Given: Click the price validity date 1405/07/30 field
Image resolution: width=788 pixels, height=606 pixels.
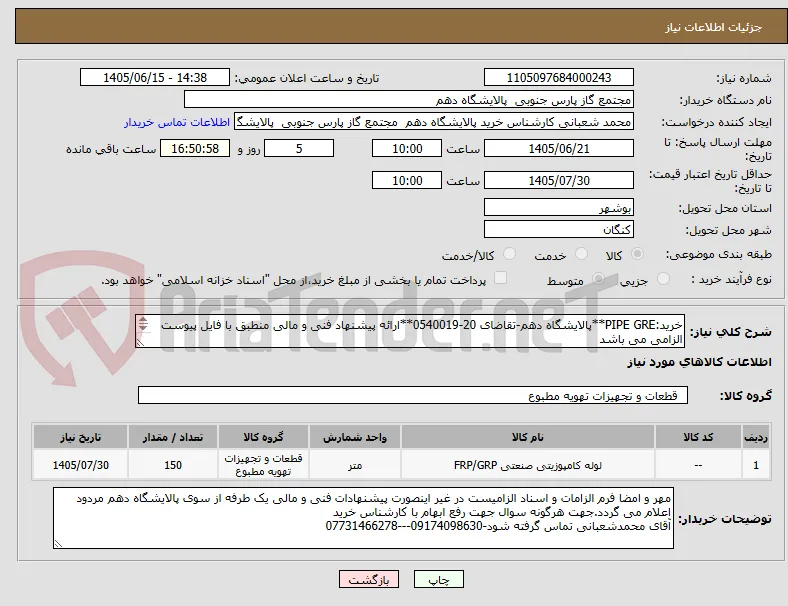Looking at the screenshot, I should pyautogui.click(x=558, y=180).
